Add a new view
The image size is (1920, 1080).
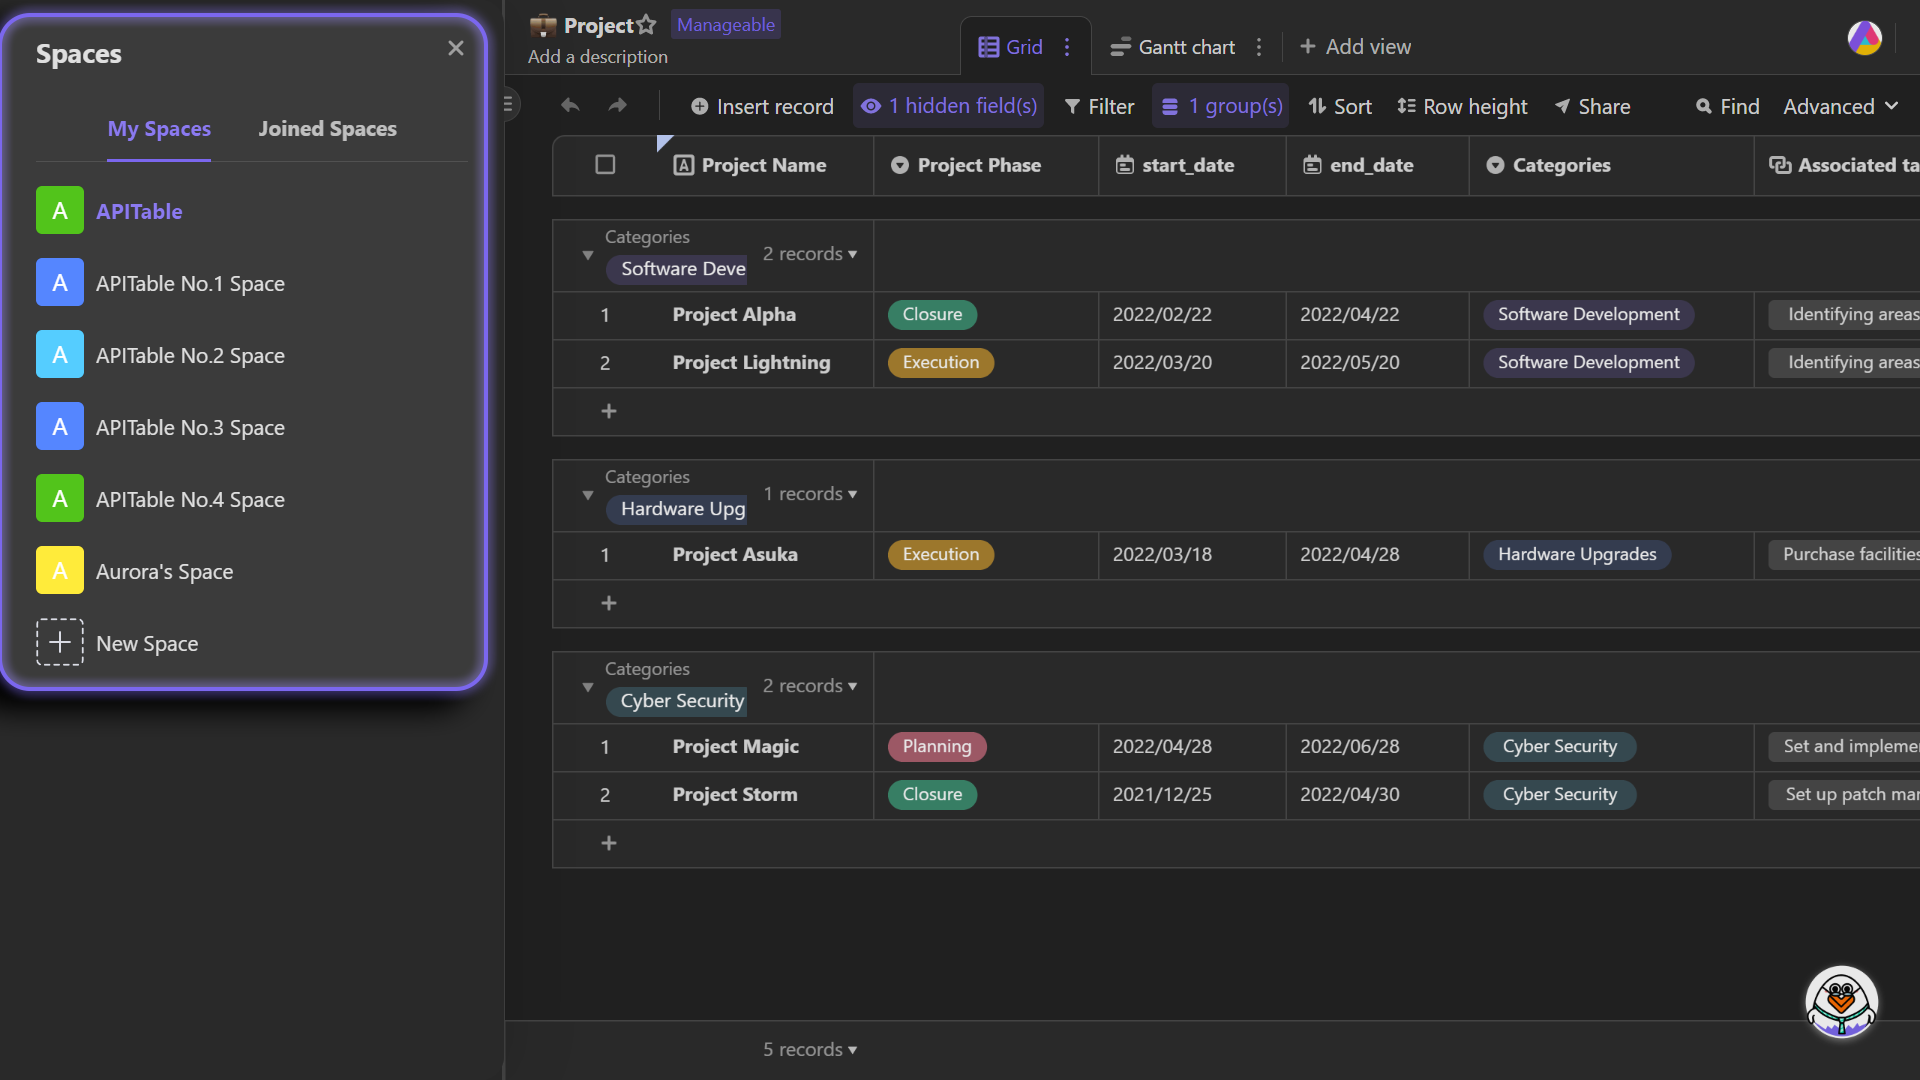1355,47
